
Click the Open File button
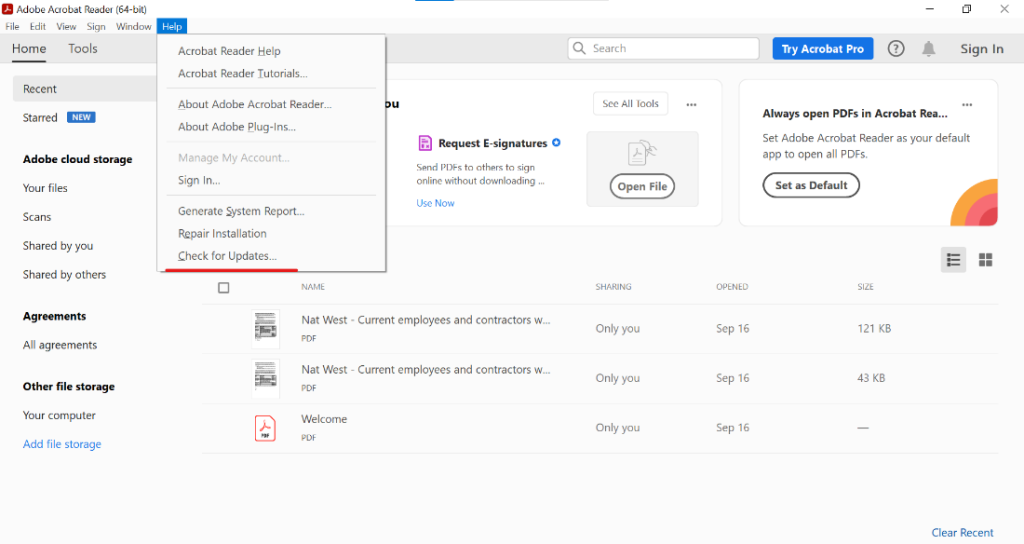pos(642,186)
